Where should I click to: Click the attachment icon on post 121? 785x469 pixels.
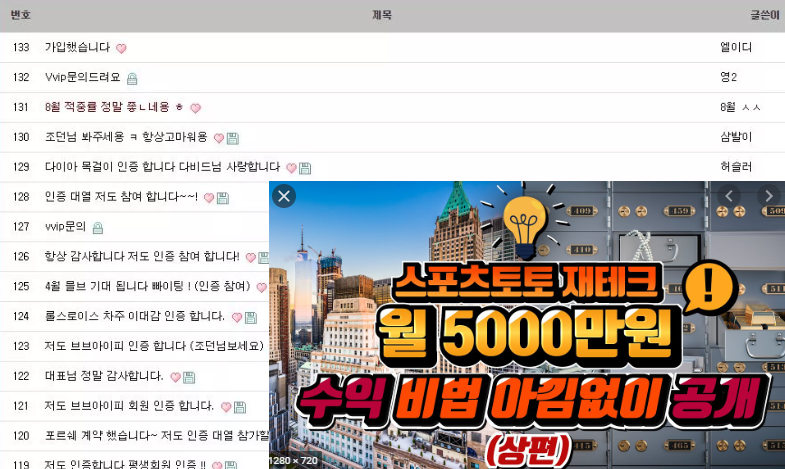click(240, 408)
